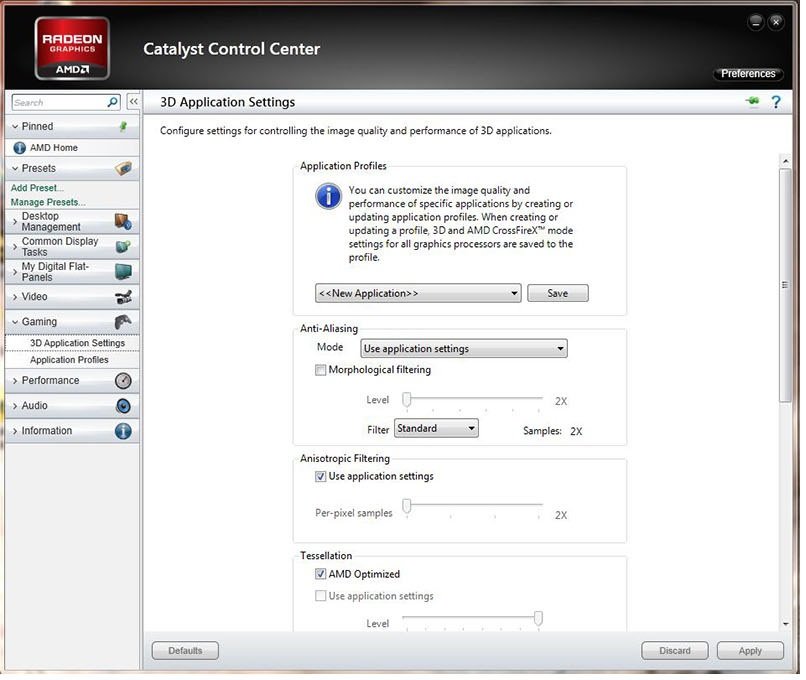Click the AMD Home info icon
Image resolution: width=806 pixels, height=680 pixels.
pyautogui.click(x=20, y=148)
